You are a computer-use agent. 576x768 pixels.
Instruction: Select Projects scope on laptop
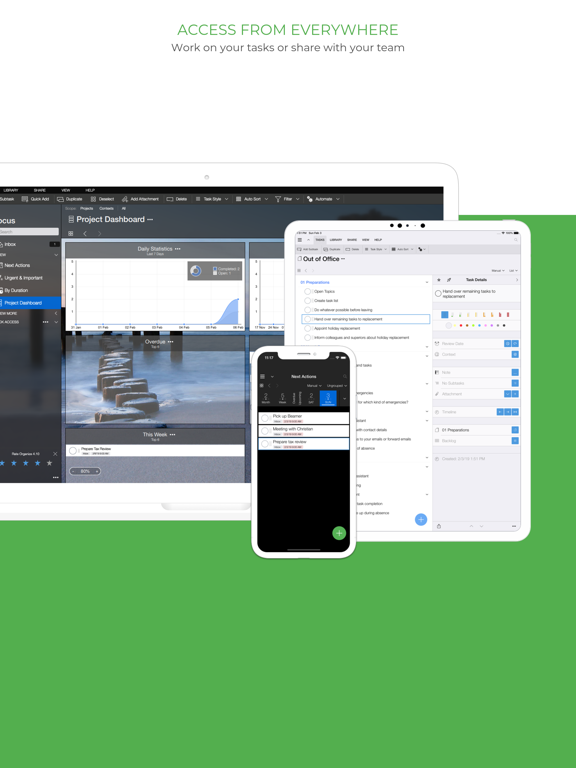[x=86, y=208]
